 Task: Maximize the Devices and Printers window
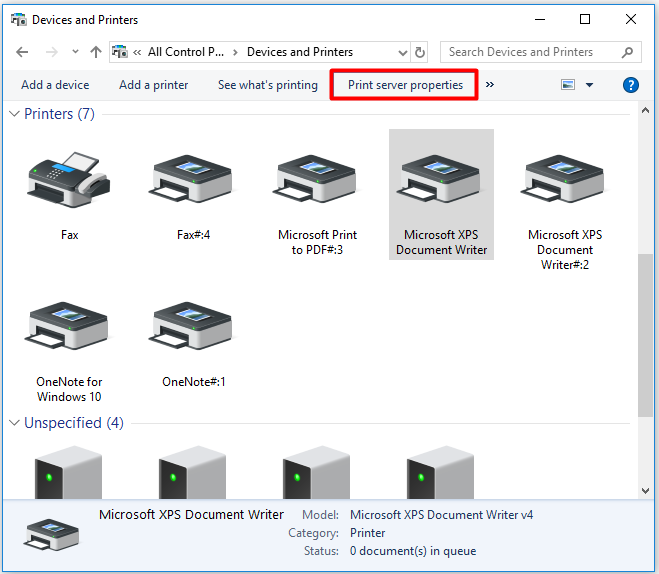click(x=585, y=19)
